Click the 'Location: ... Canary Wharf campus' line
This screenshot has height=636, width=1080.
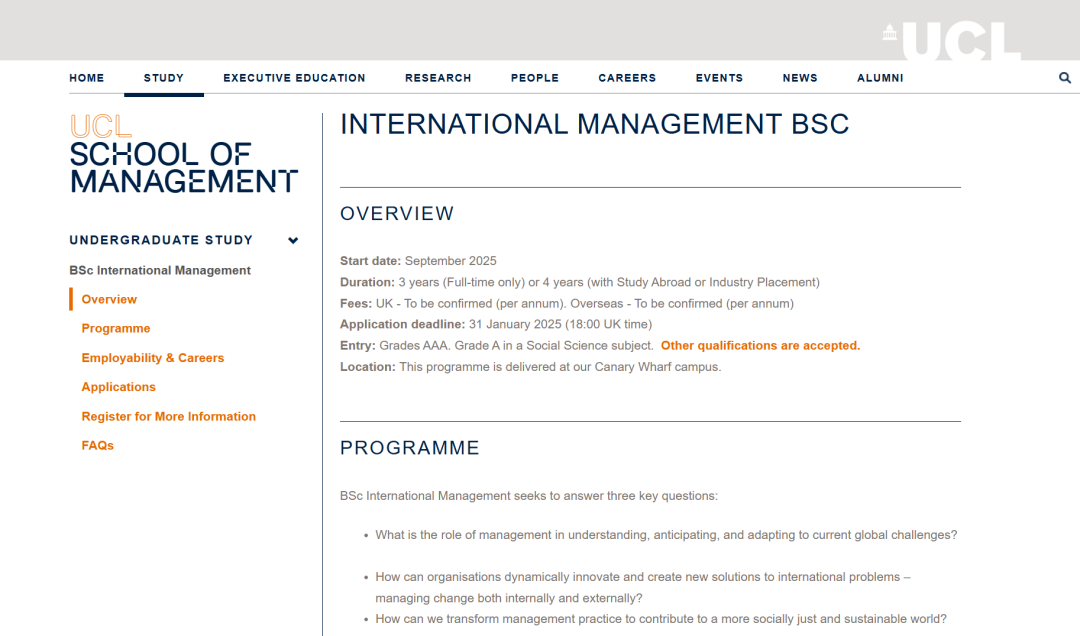[x=530, y=367]
